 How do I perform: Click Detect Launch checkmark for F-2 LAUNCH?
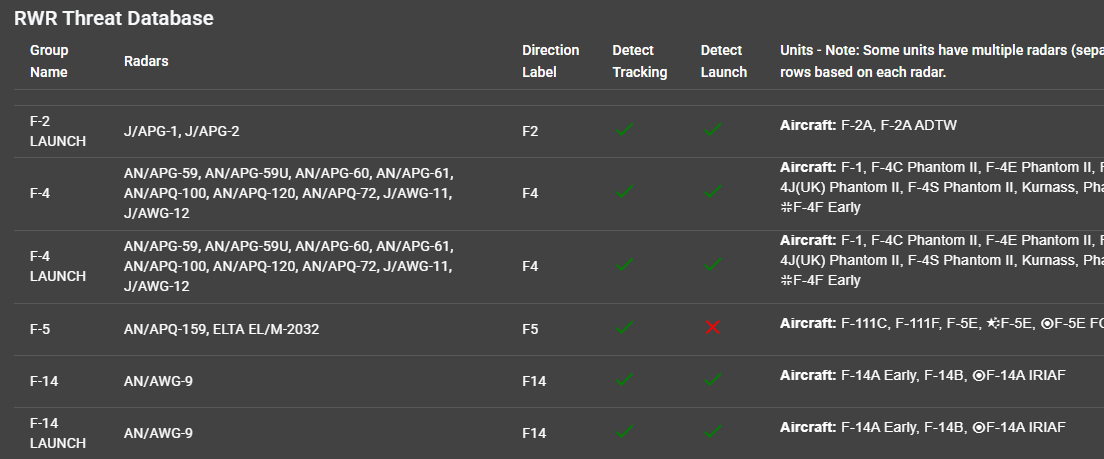pos(713,129)
